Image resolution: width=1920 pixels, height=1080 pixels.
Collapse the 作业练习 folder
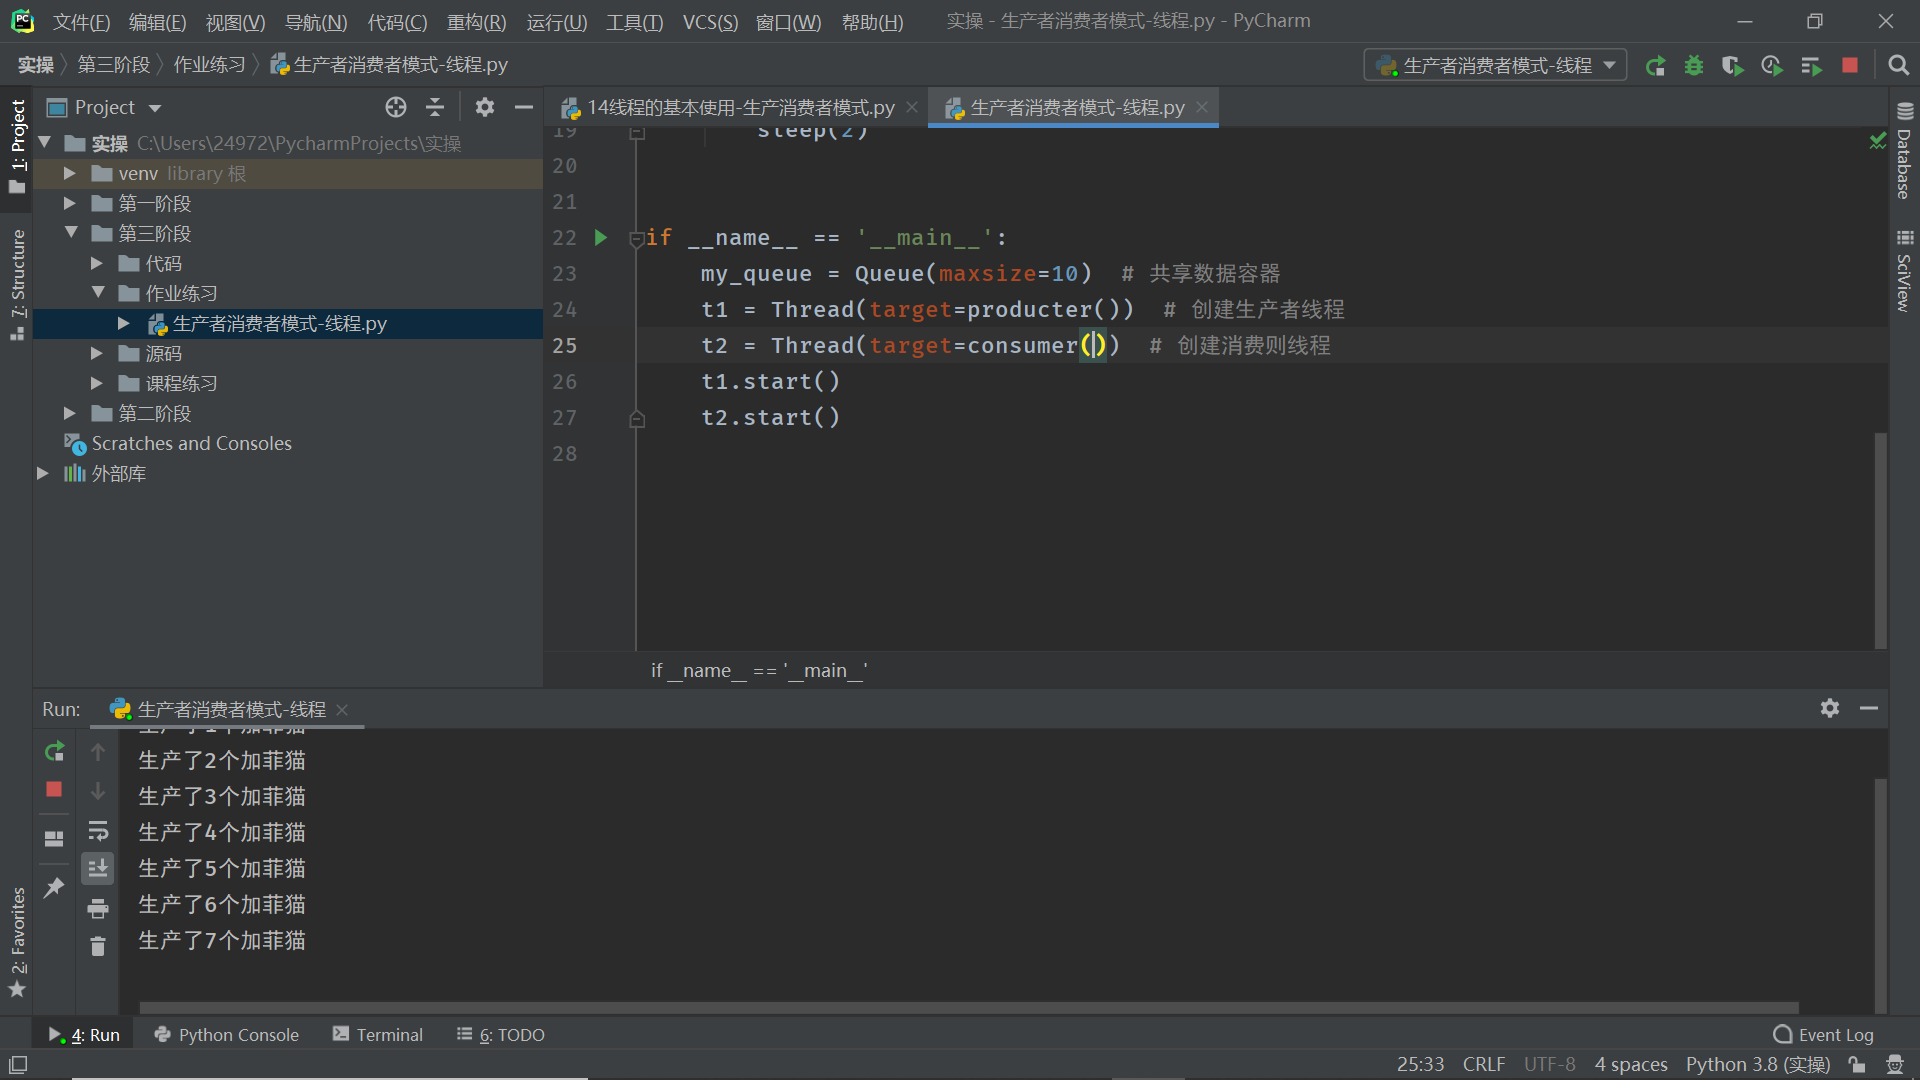[98, 292]
